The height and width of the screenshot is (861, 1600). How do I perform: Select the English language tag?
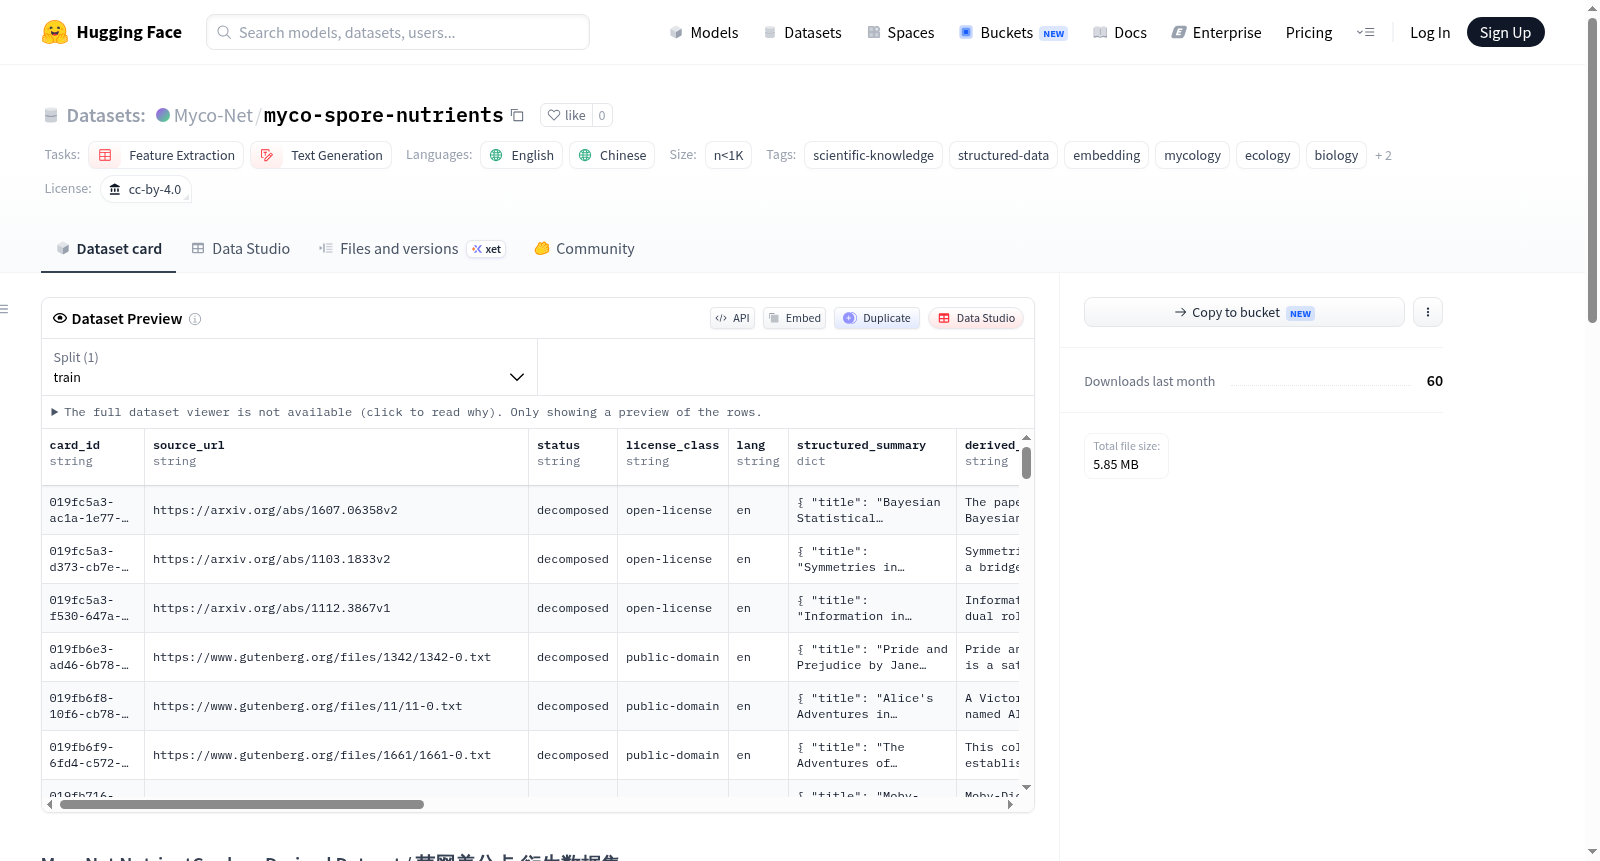coord(521,155)
